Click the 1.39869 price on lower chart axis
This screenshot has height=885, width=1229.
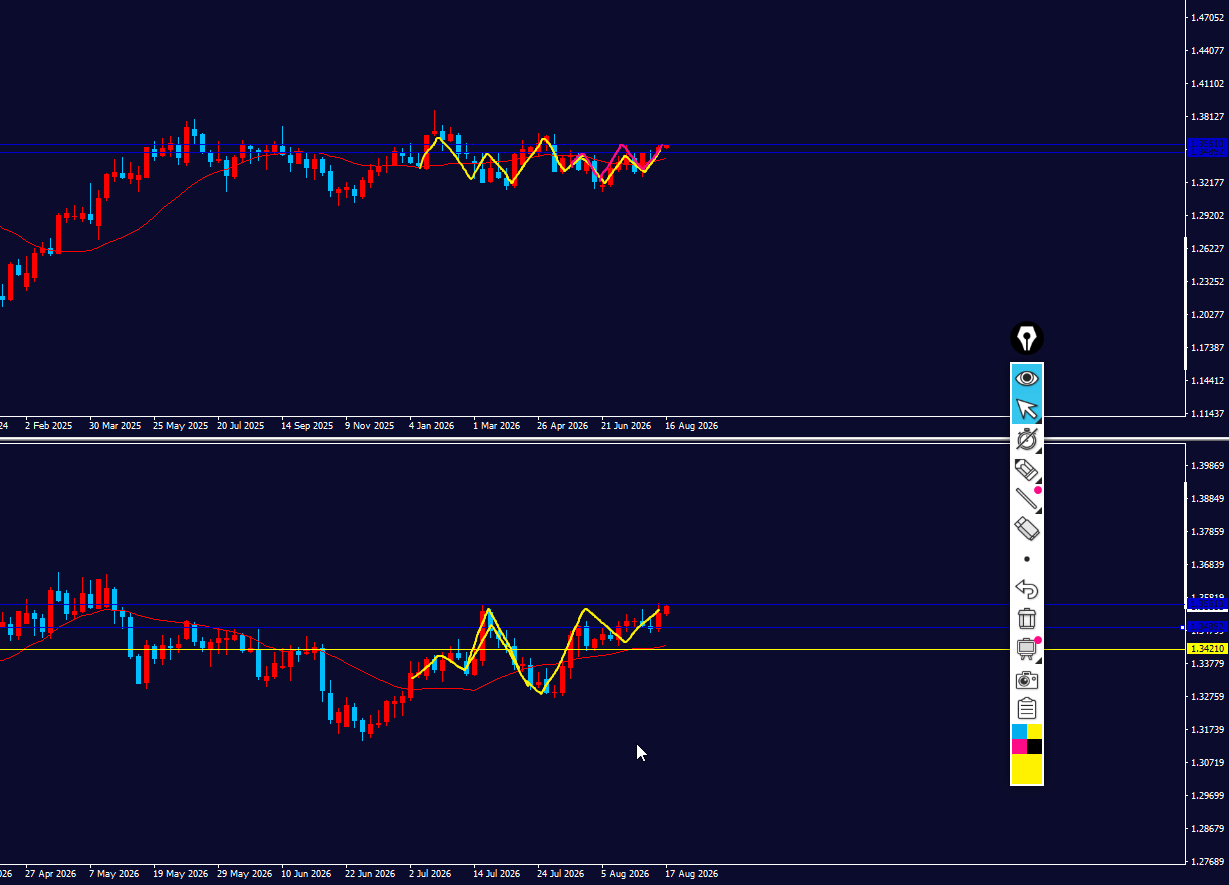tap(1208, 465)
